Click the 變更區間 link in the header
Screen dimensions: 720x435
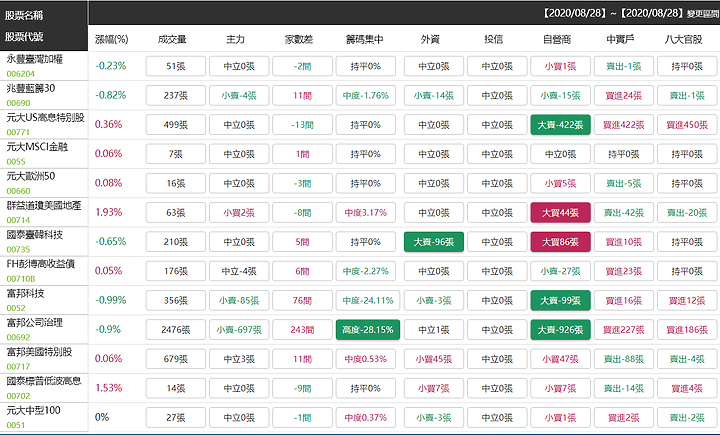pyautogui.click(x=703, y=14)
